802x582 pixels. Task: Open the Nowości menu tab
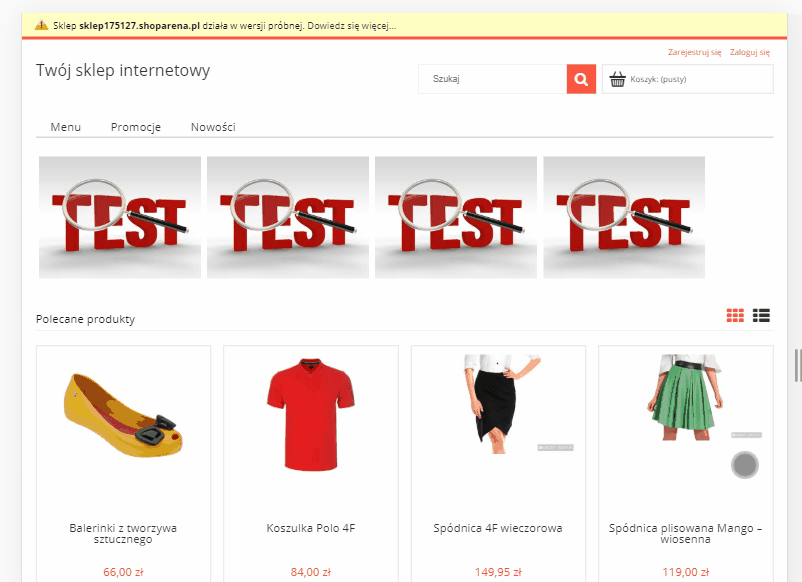coord(213,127)
